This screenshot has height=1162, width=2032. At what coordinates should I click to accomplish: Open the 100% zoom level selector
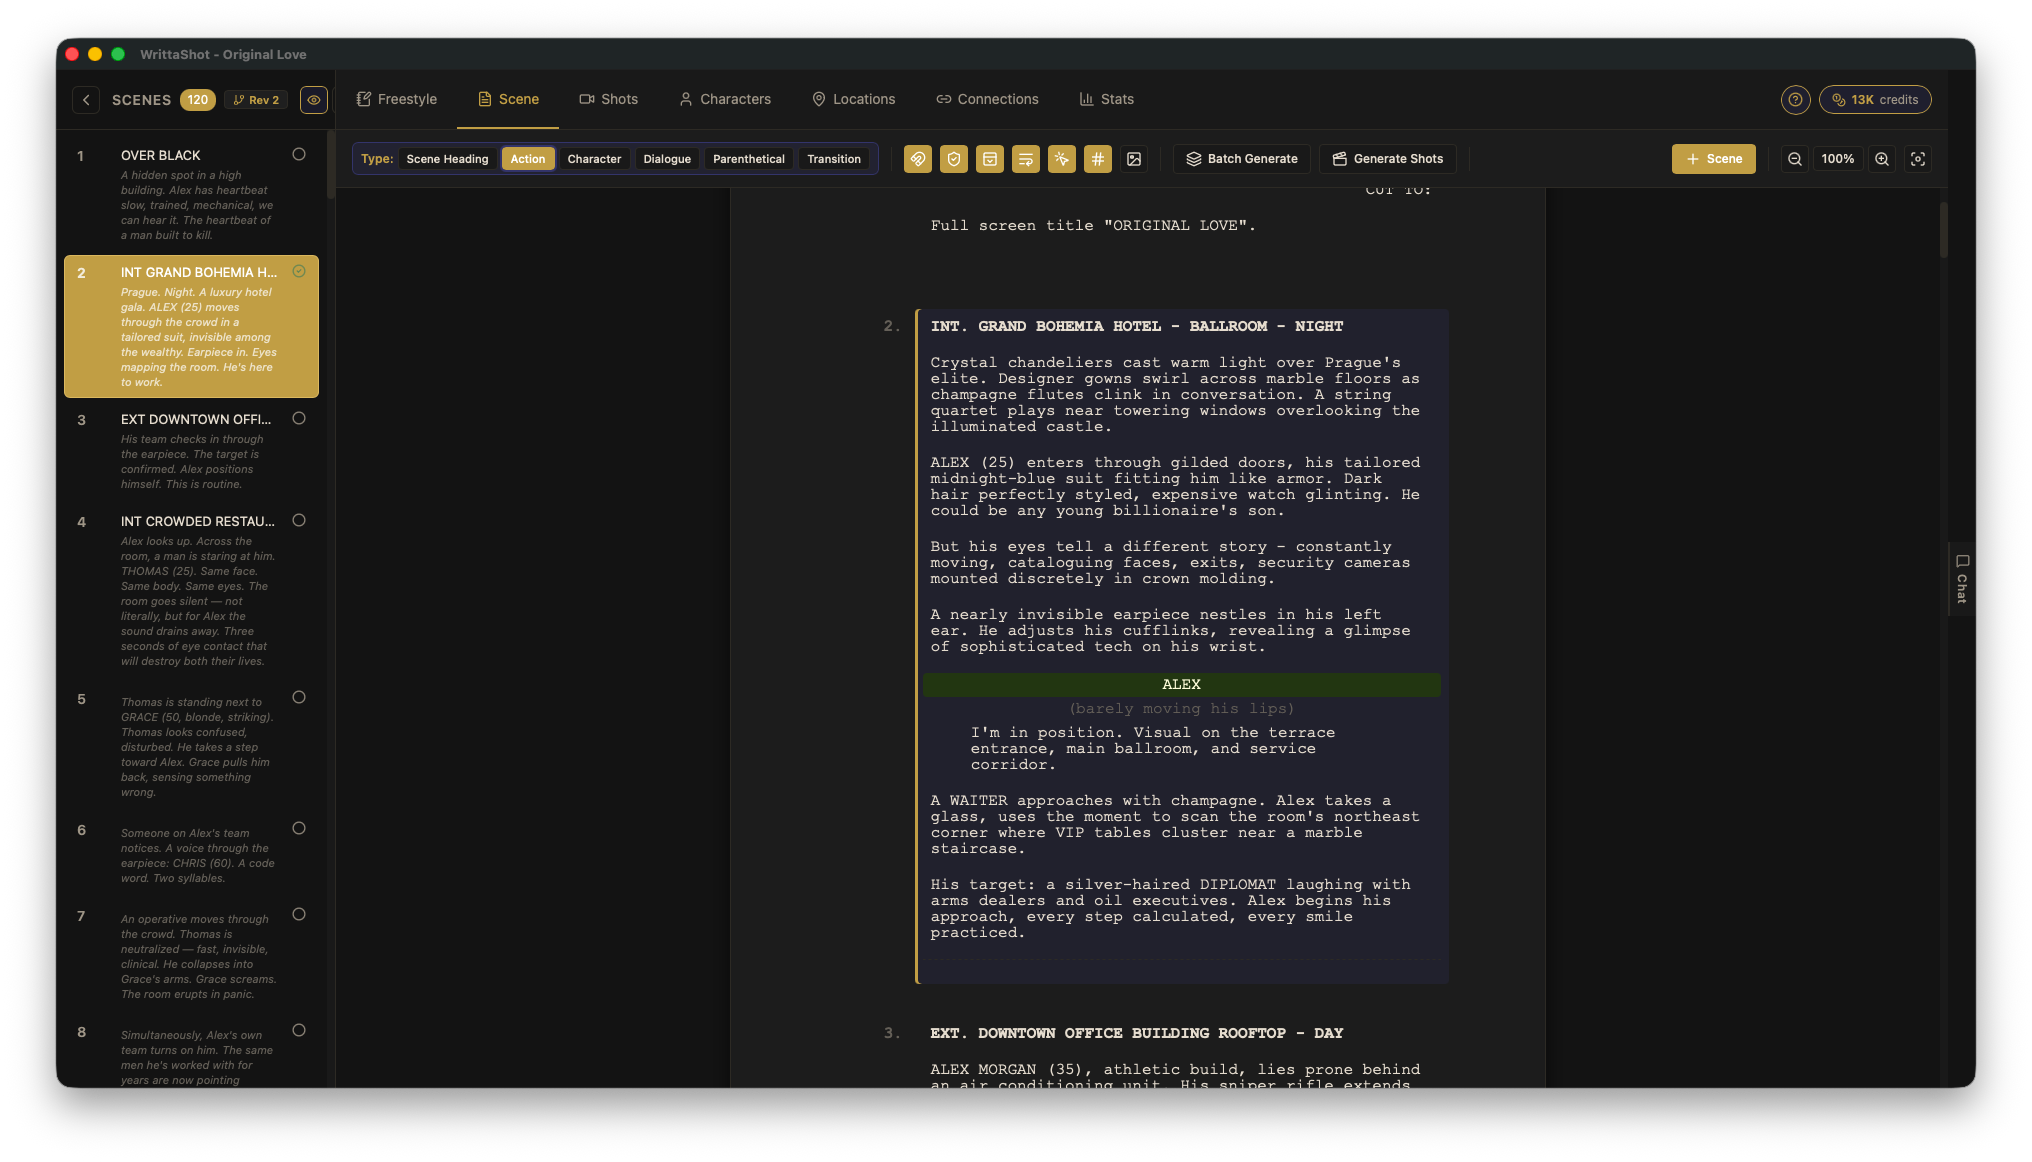(x=1837, y=158)
